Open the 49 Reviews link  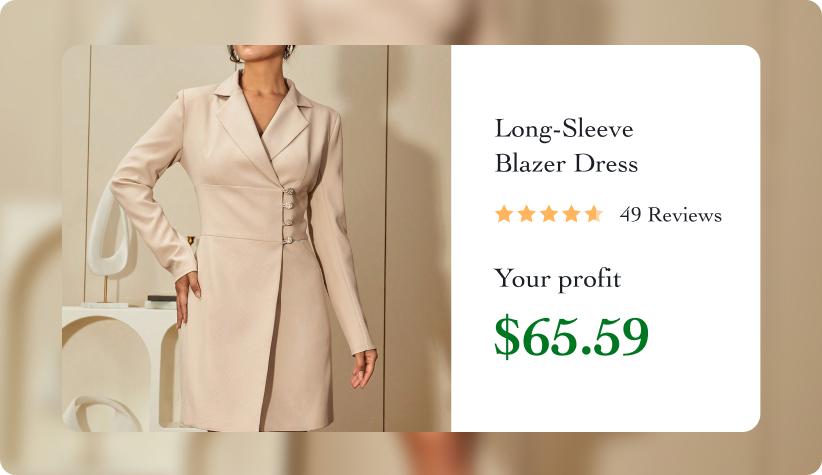click(x=670, y=215)
